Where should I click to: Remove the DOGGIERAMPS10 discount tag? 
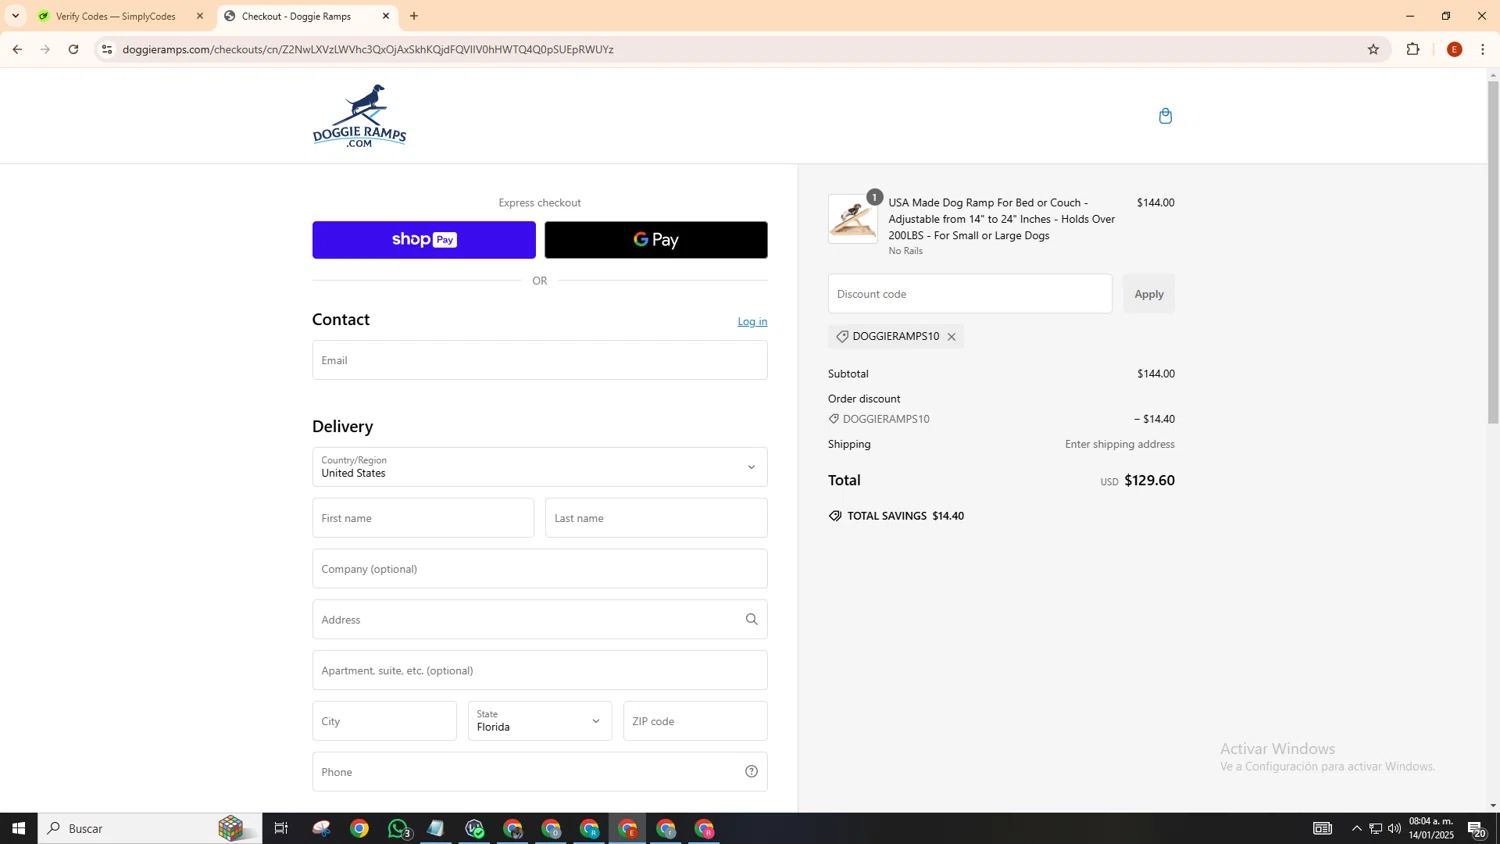click(951, 337)
